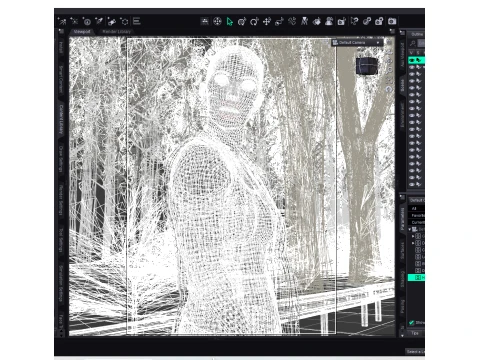Image resolution: width=480 pixels, height=360 pixels.
Task: Click the topmost viewport control beside camera dropdown
Action: click(x=389, y=42)
